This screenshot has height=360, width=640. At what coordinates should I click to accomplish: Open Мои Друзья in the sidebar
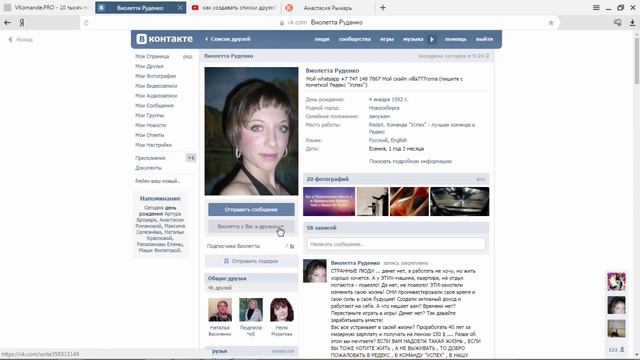coord(149,66)
